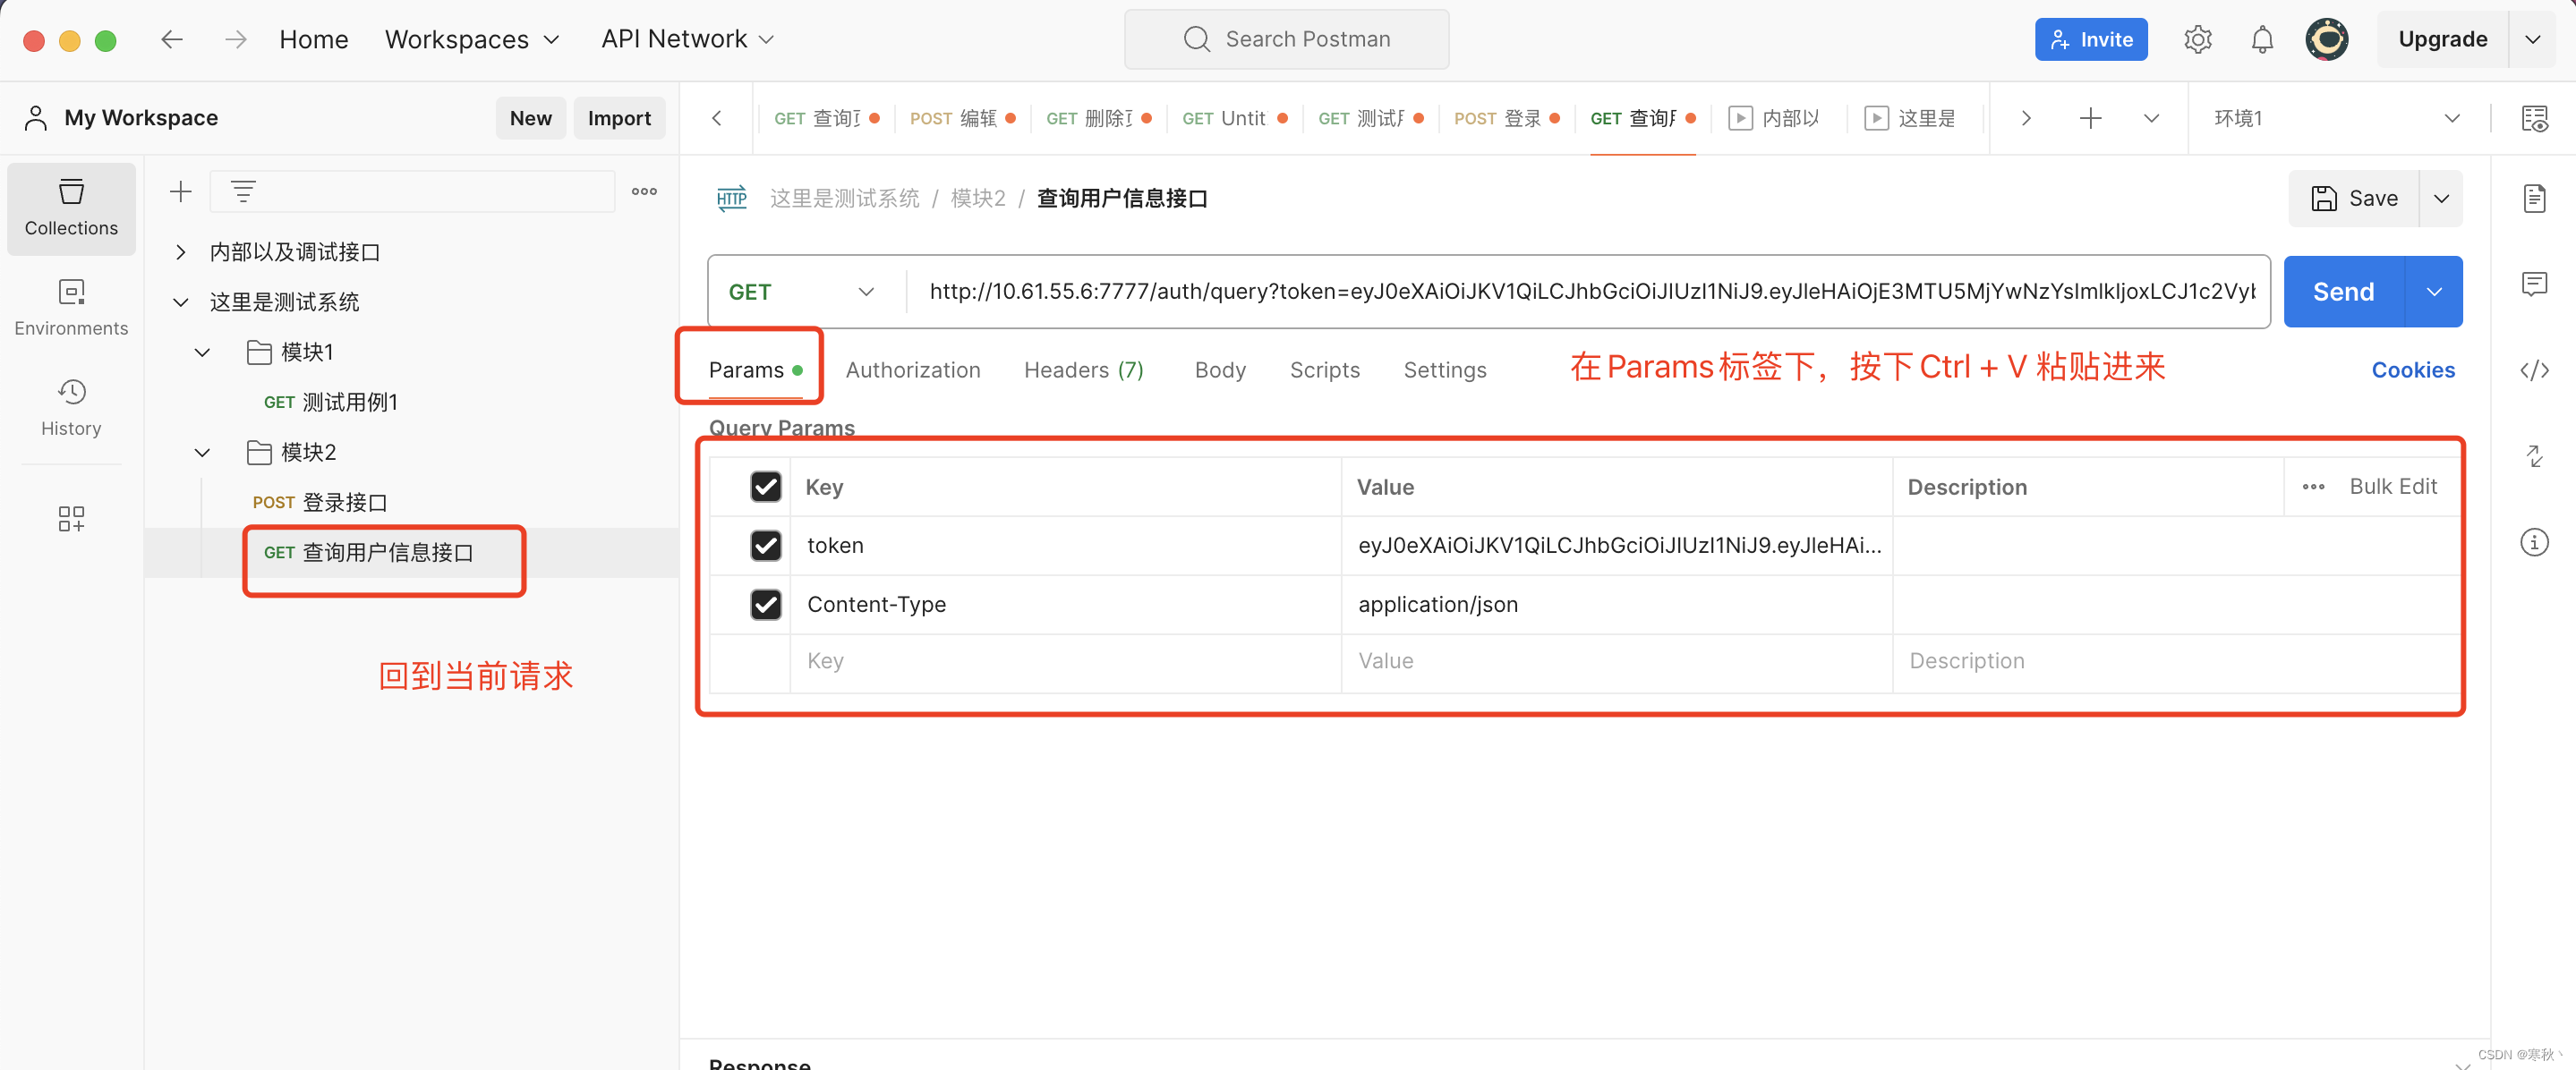Screen dimensions: 2576x1070
Task: Expand the 内部以及调试接口 collection
Action: (181, 251)
